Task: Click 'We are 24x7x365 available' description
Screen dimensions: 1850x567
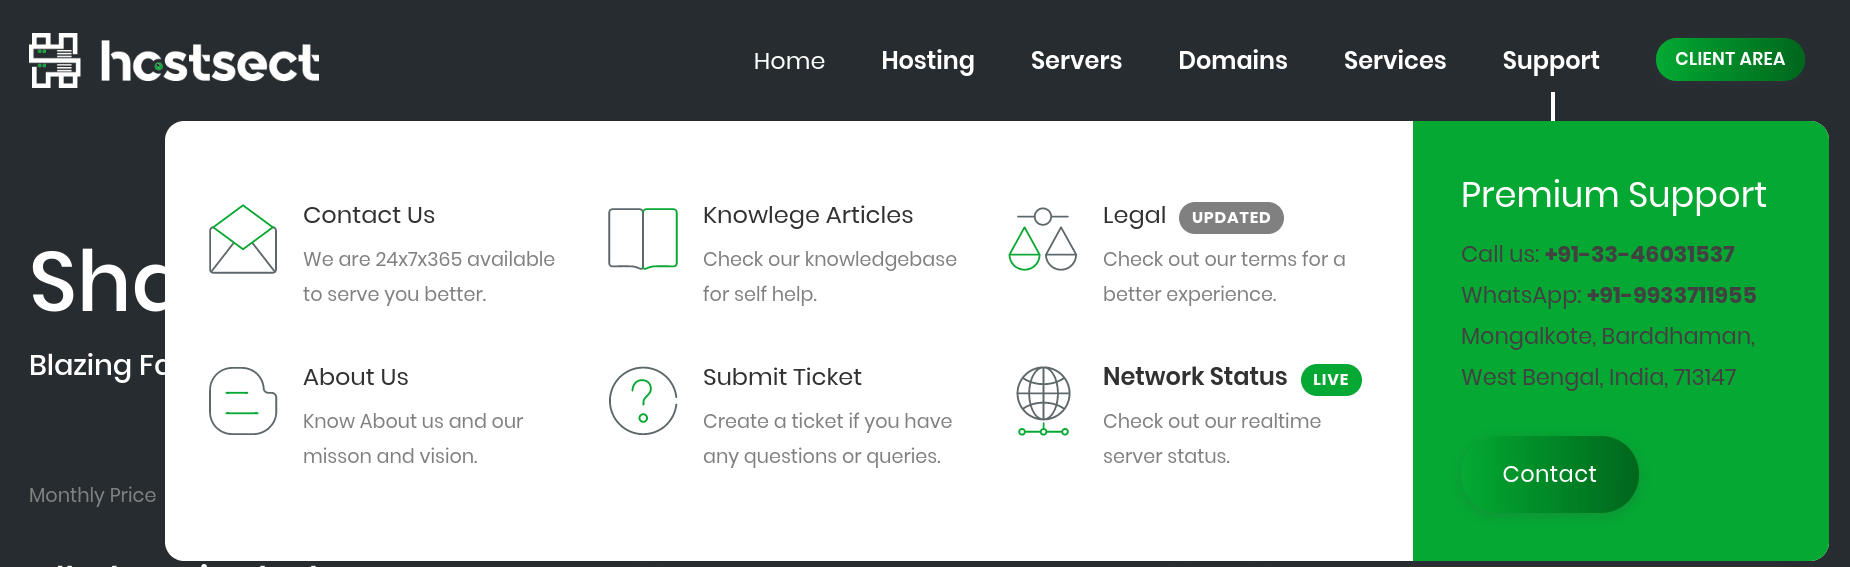Action: 429,259
